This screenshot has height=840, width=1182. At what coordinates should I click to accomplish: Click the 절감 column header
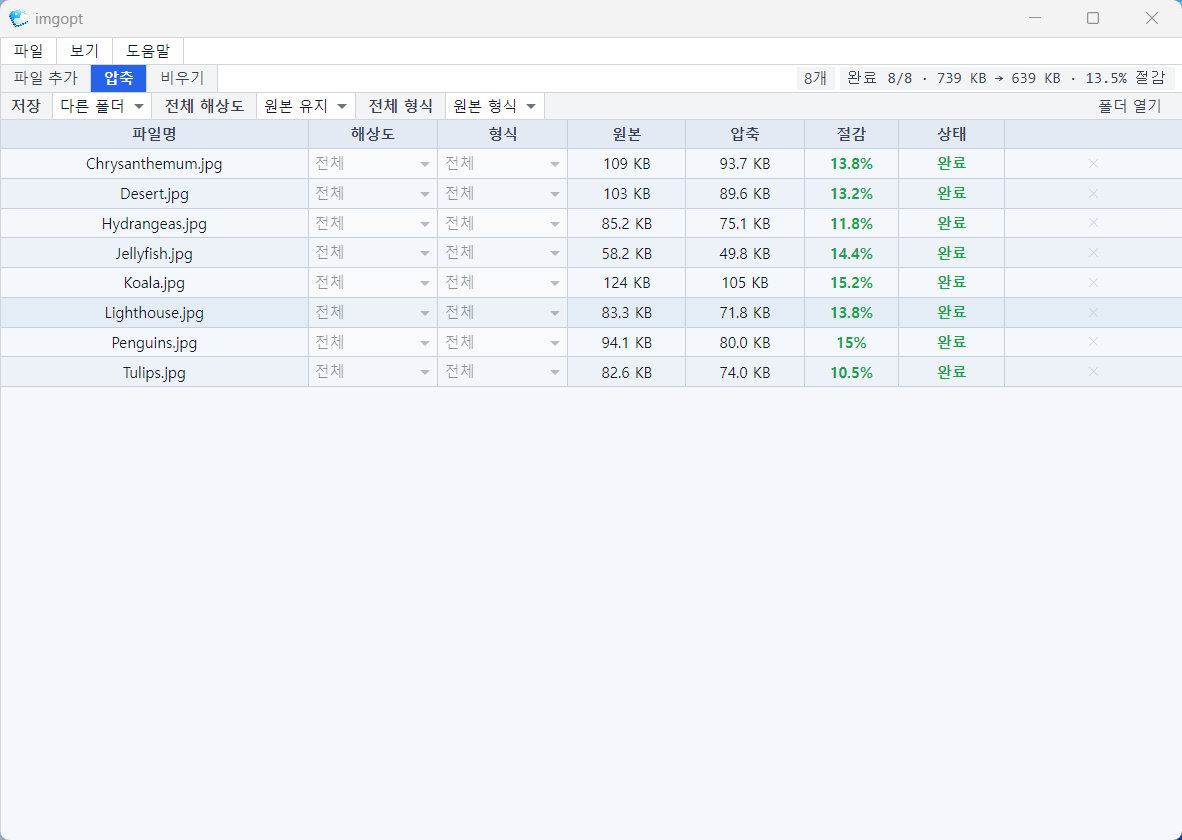pyautogui.click(x=851, y=134)
